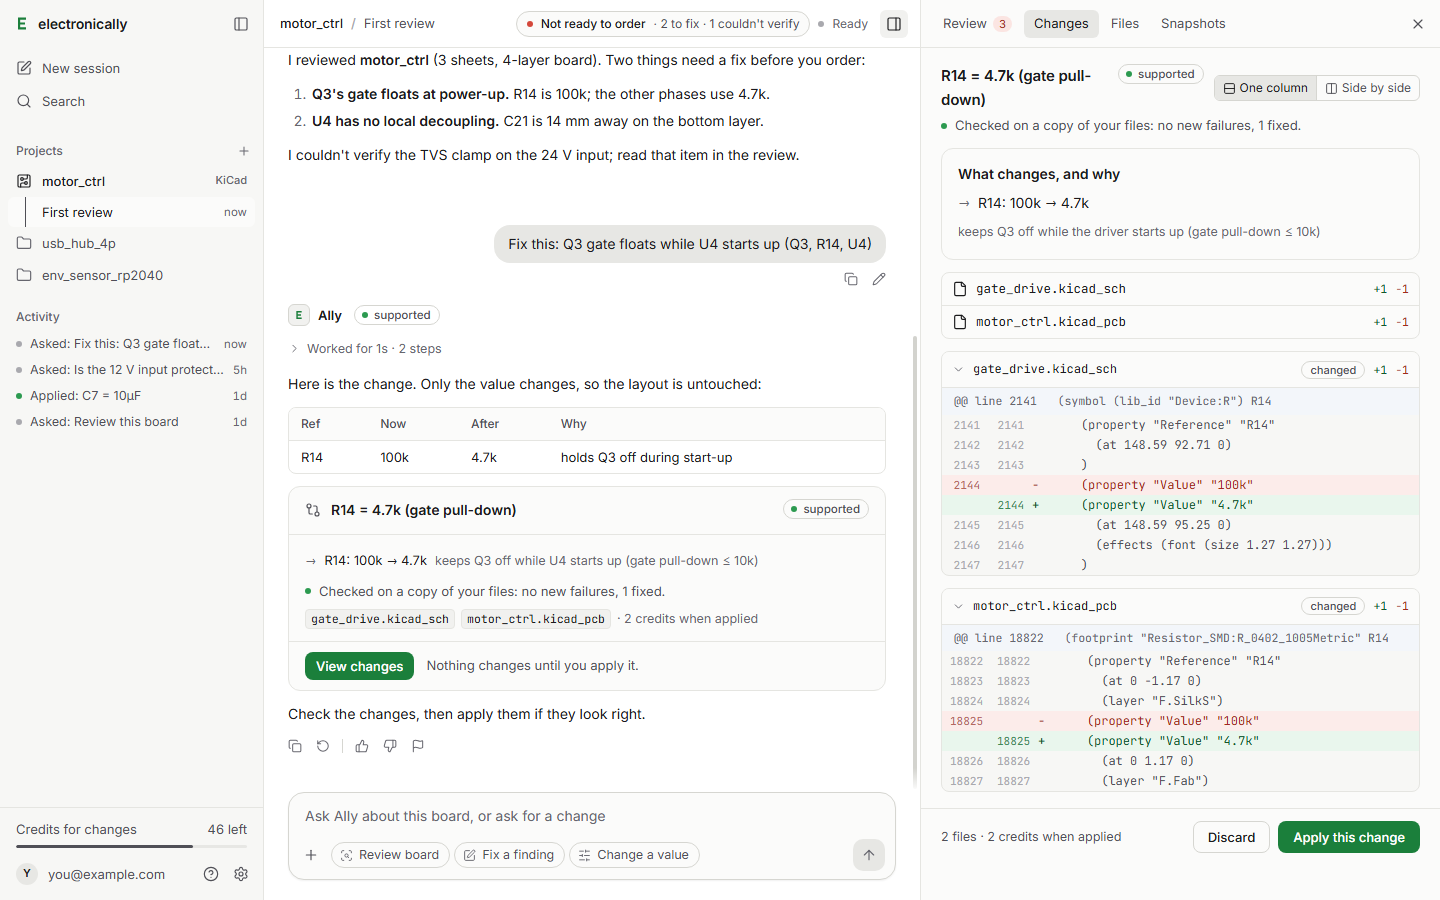Give thumbs up to the response
1440x900 pixels.
pos(362,746)
